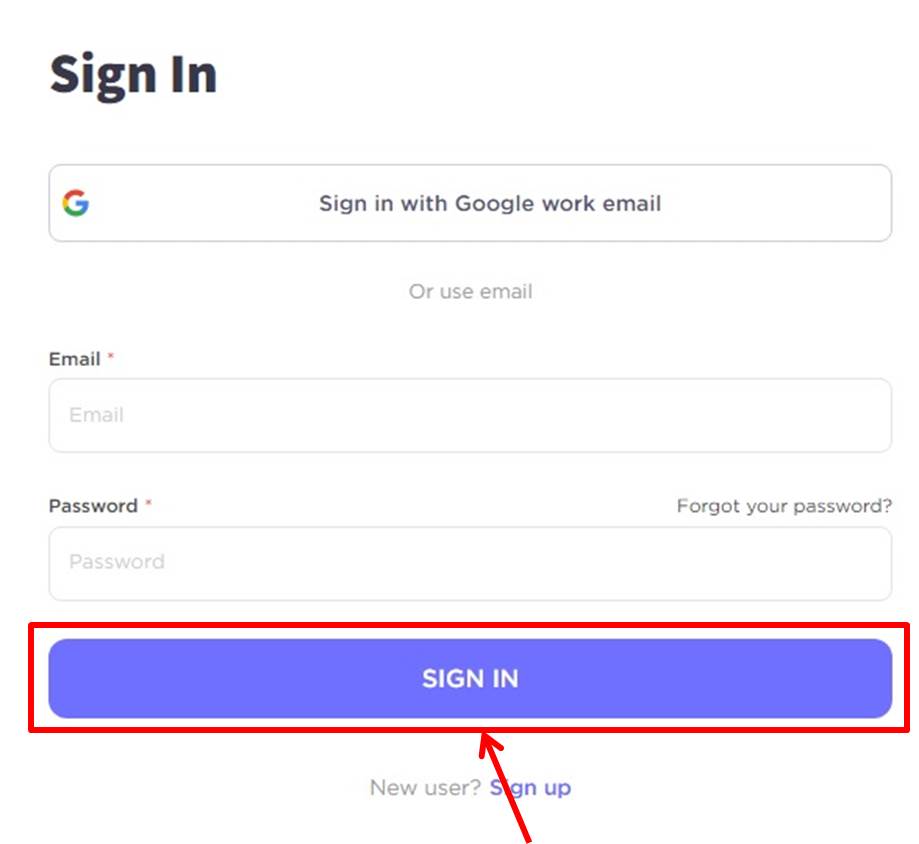Click the red asterisk beside Email label
This screenshot has width=919, height=844.
point(111,355)
